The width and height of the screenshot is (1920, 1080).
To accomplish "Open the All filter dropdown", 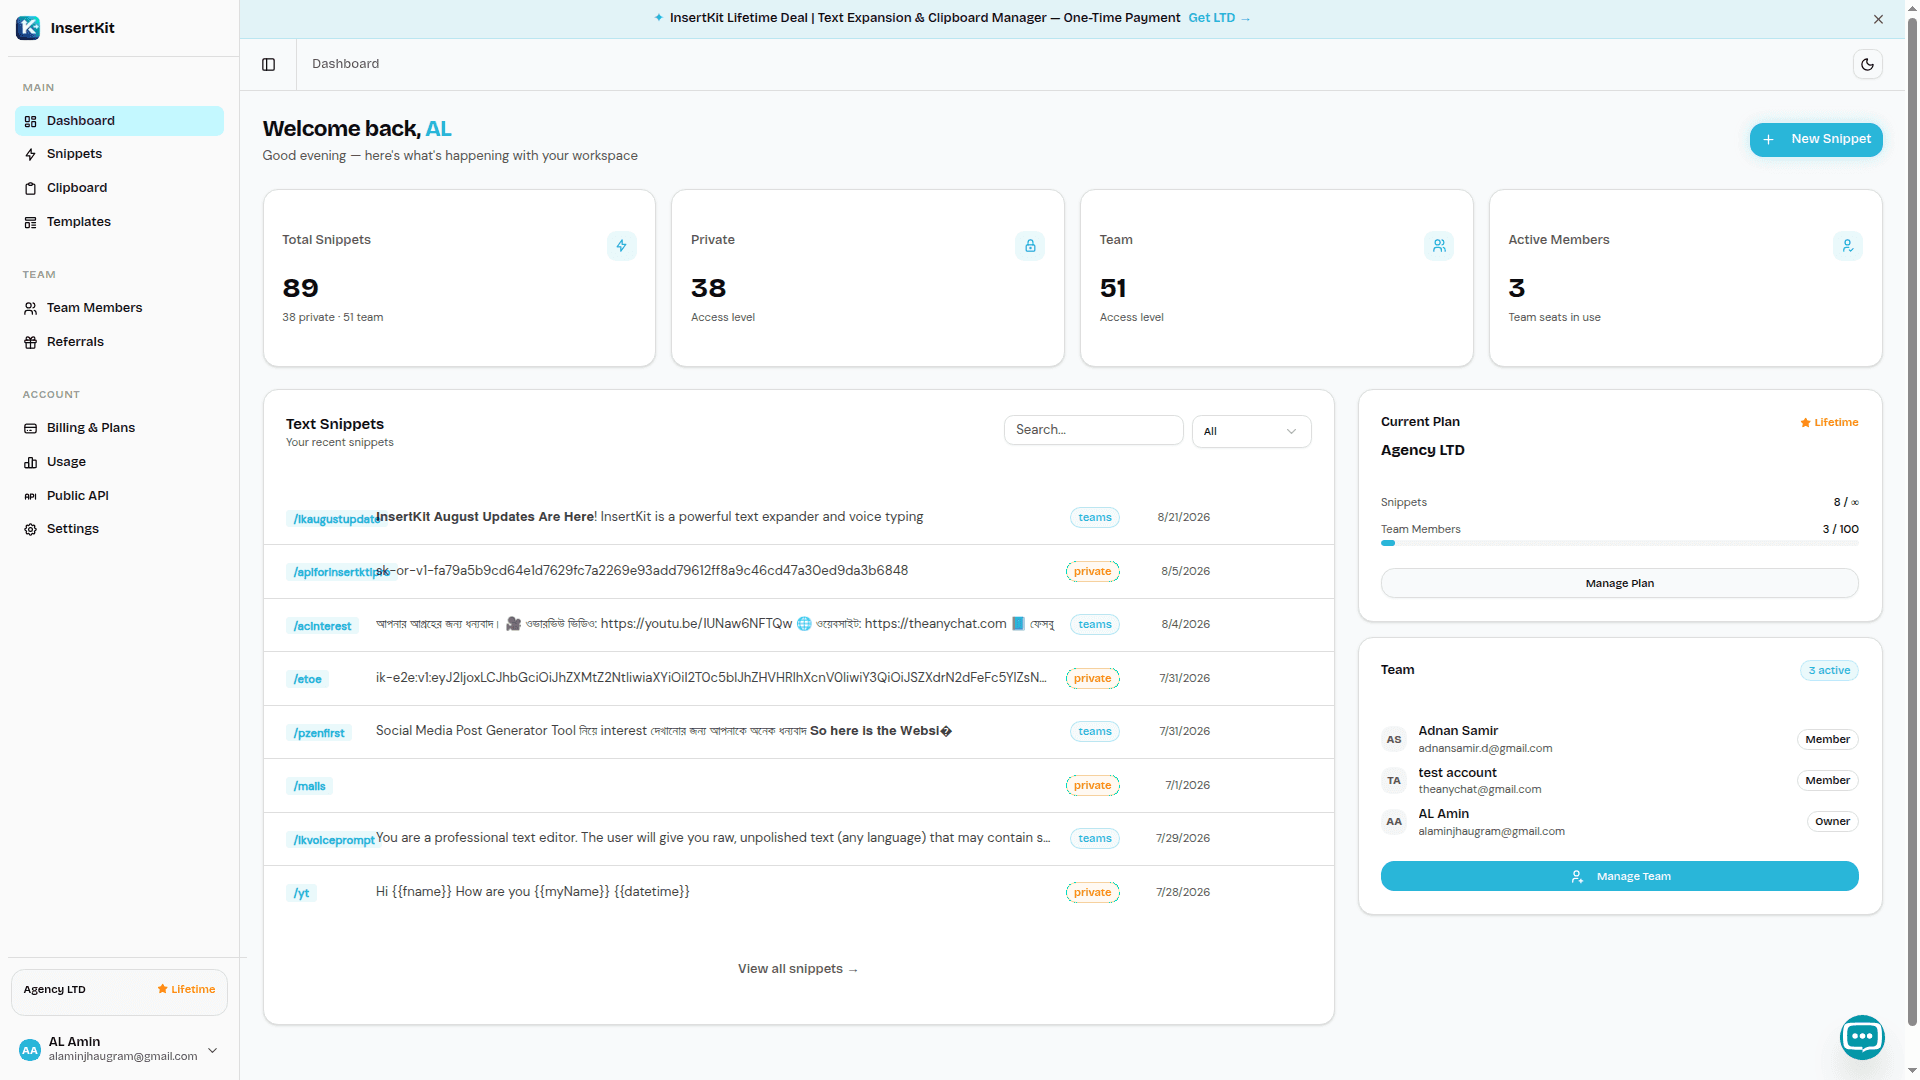I will point(1251,431).
